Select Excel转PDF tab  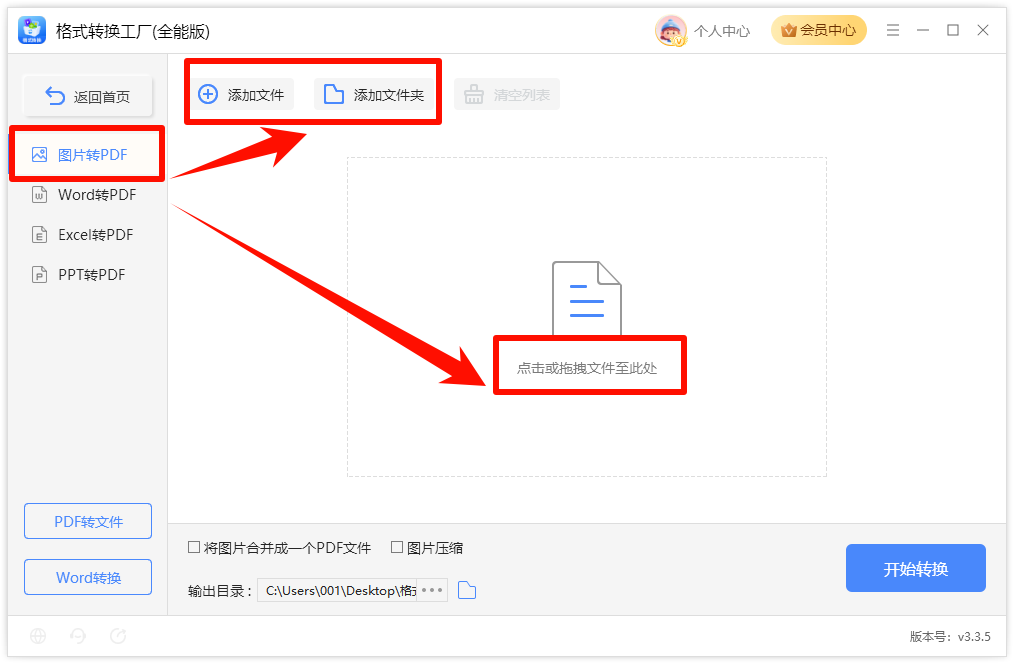(87, 235)
